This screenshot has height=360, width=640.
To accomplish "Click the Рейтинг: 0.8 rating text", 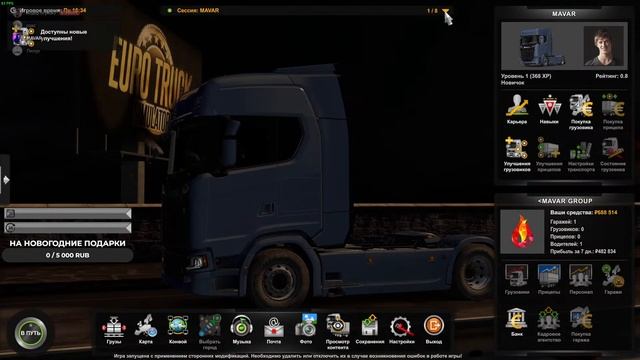I will [611, 76].
